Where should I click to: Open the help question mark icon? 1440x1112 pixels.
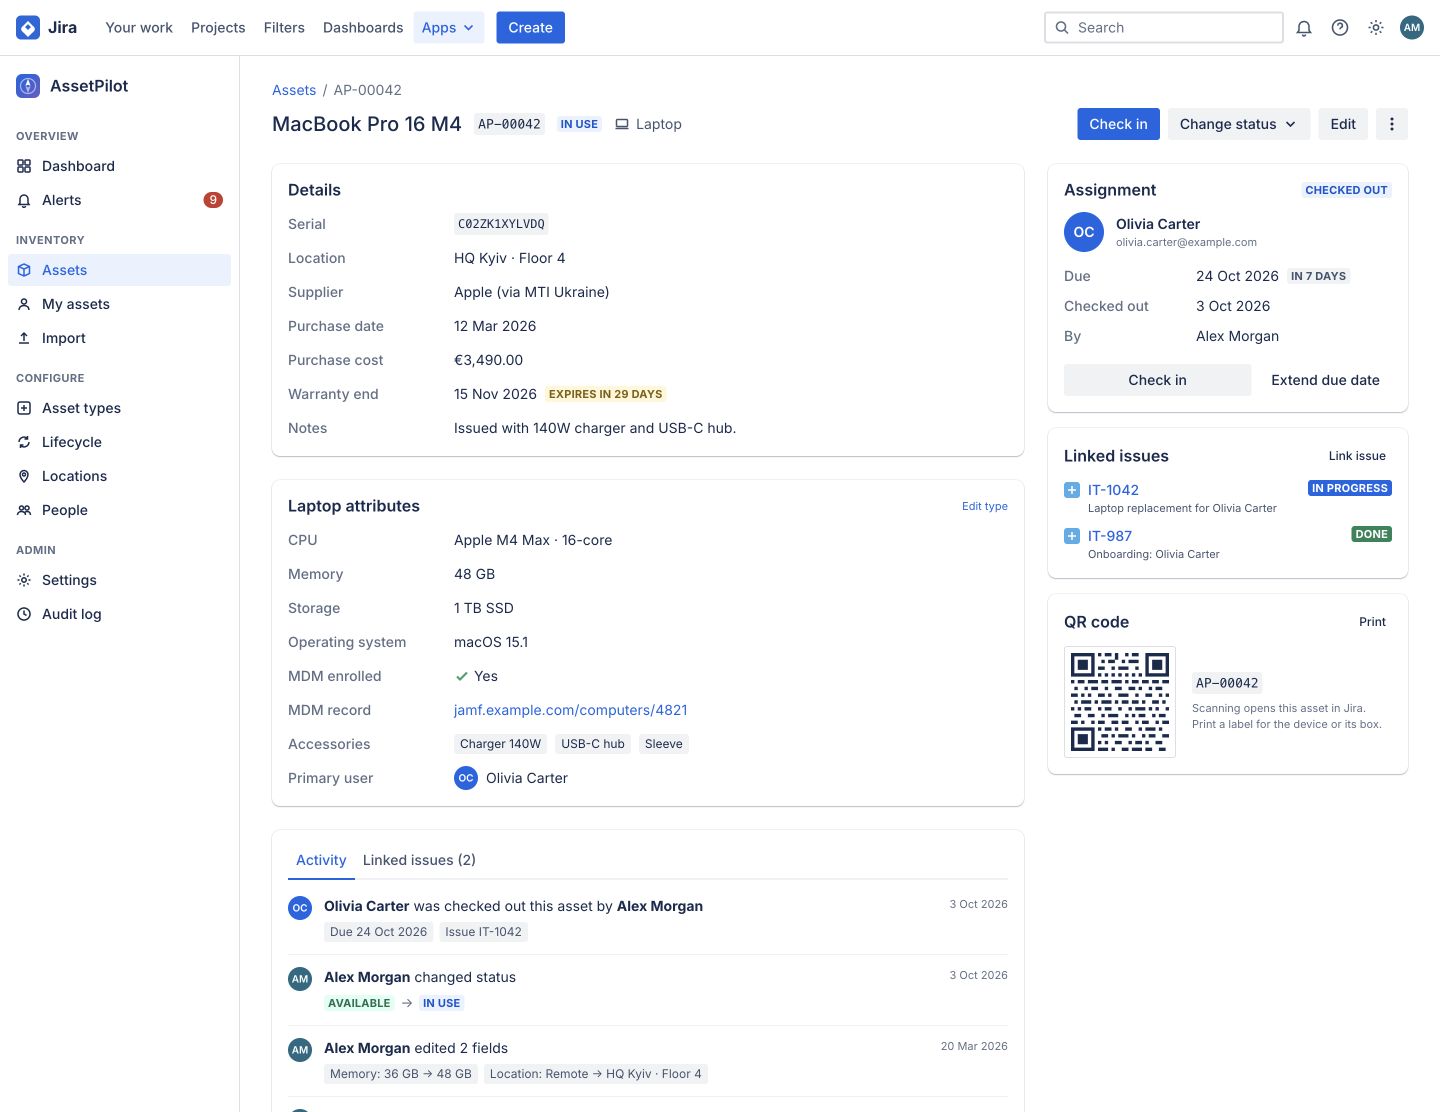point(1340,28)
